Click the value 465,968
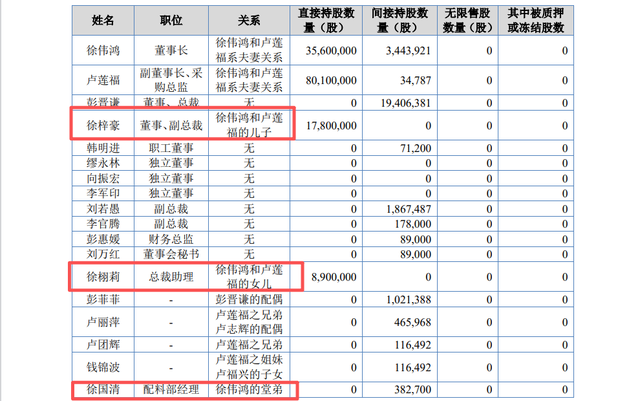This screenshot has height=401, width=640. point(413,323)
